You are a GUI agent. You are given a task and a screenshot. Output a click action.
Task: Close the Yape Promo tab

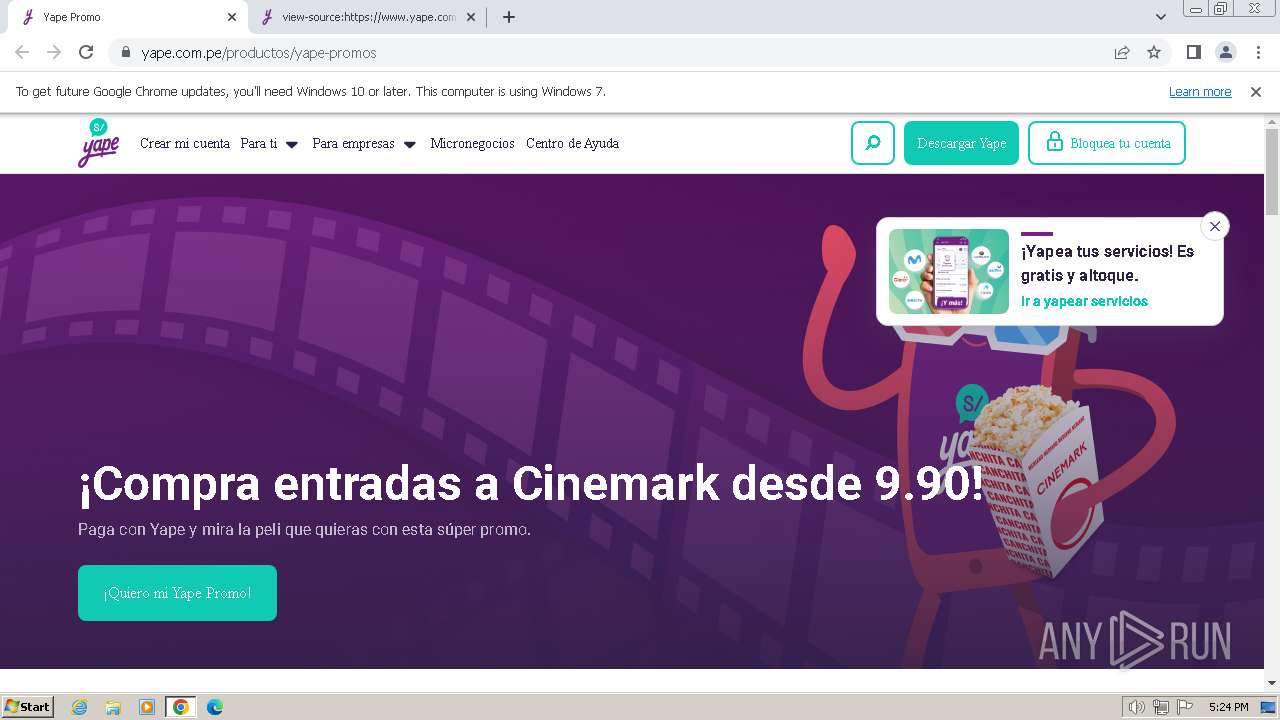click(232, 17)
